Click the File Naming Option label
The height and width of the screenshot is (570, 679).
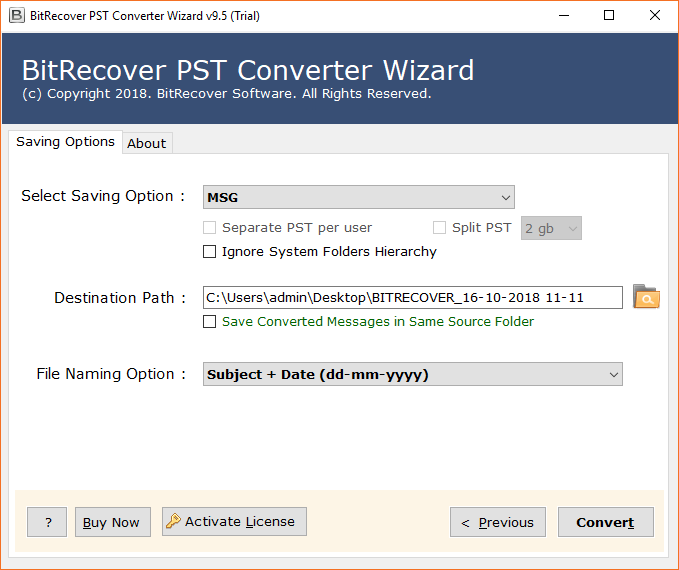click(111, 374)
